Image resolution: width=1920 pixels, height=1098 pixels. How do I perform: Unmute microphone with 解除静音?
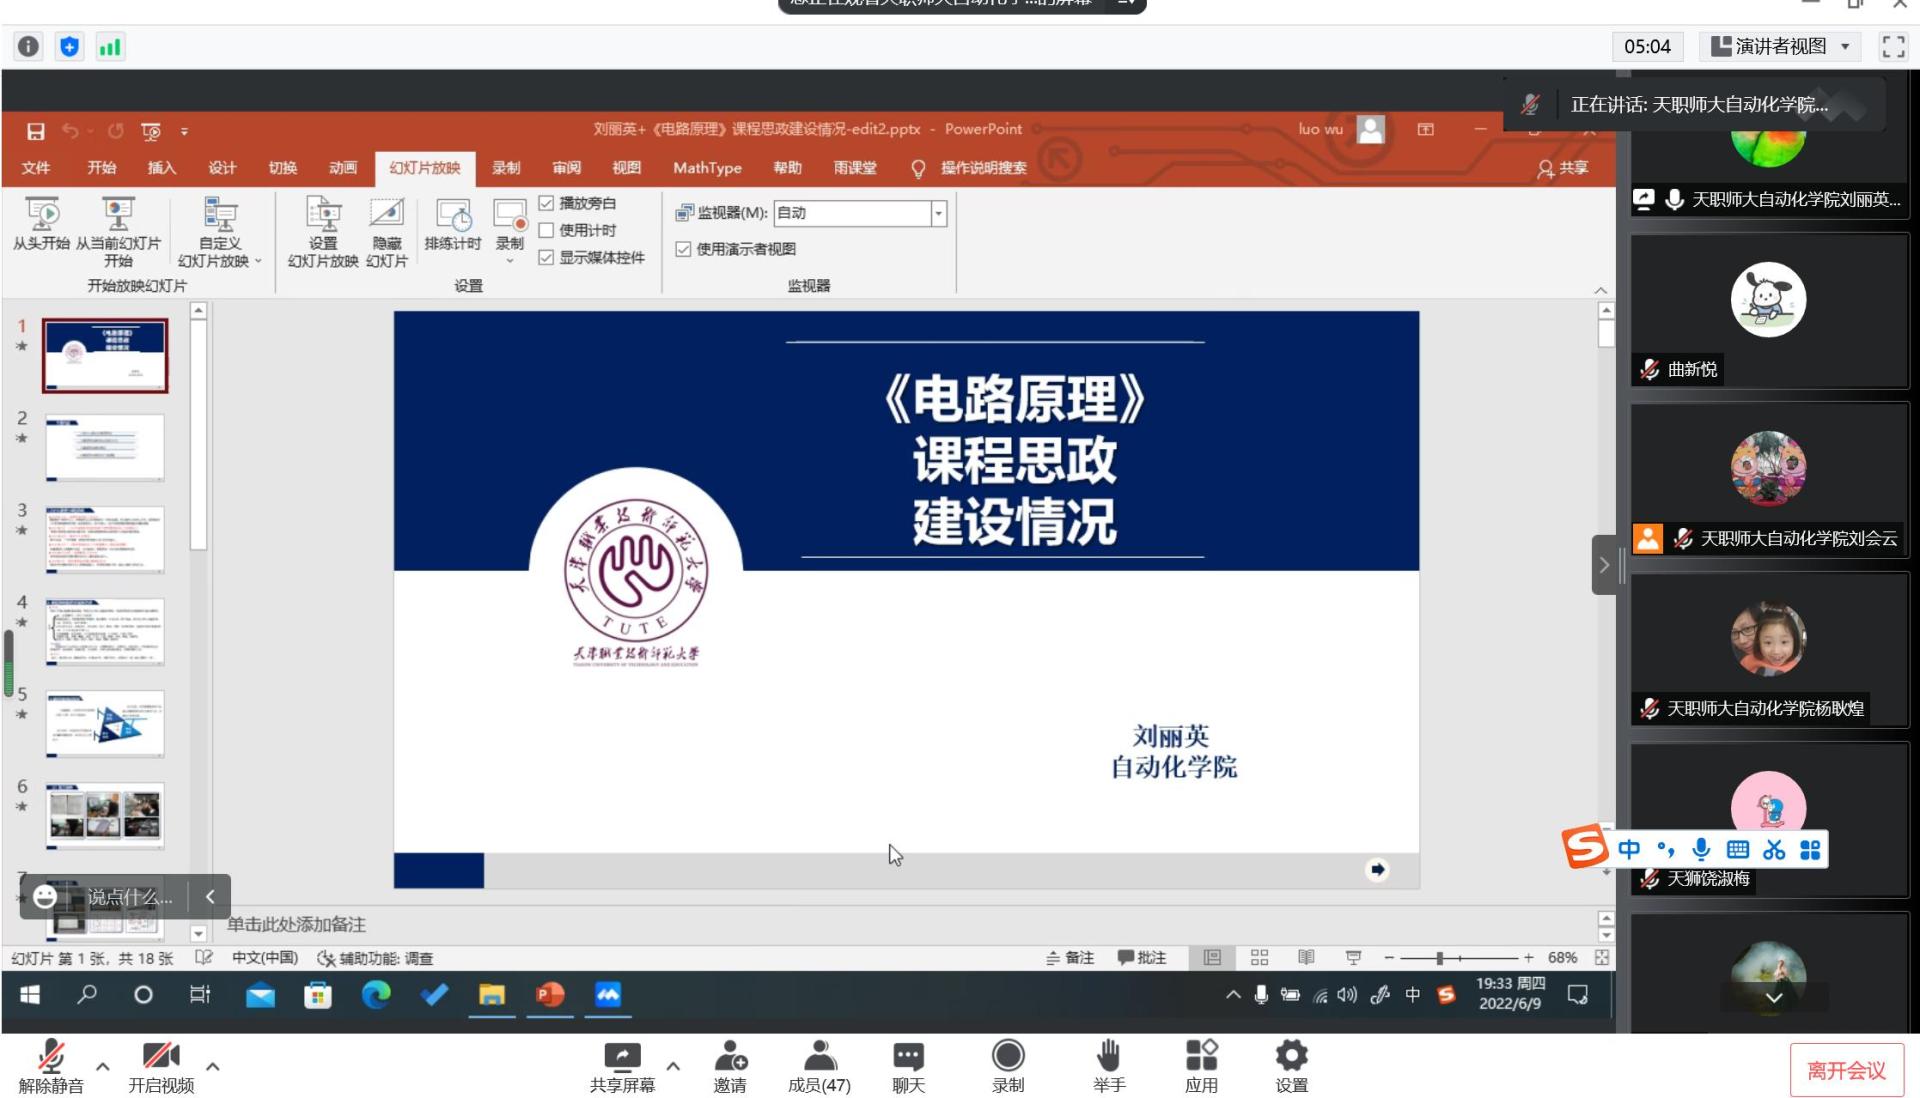point(51,1058)
